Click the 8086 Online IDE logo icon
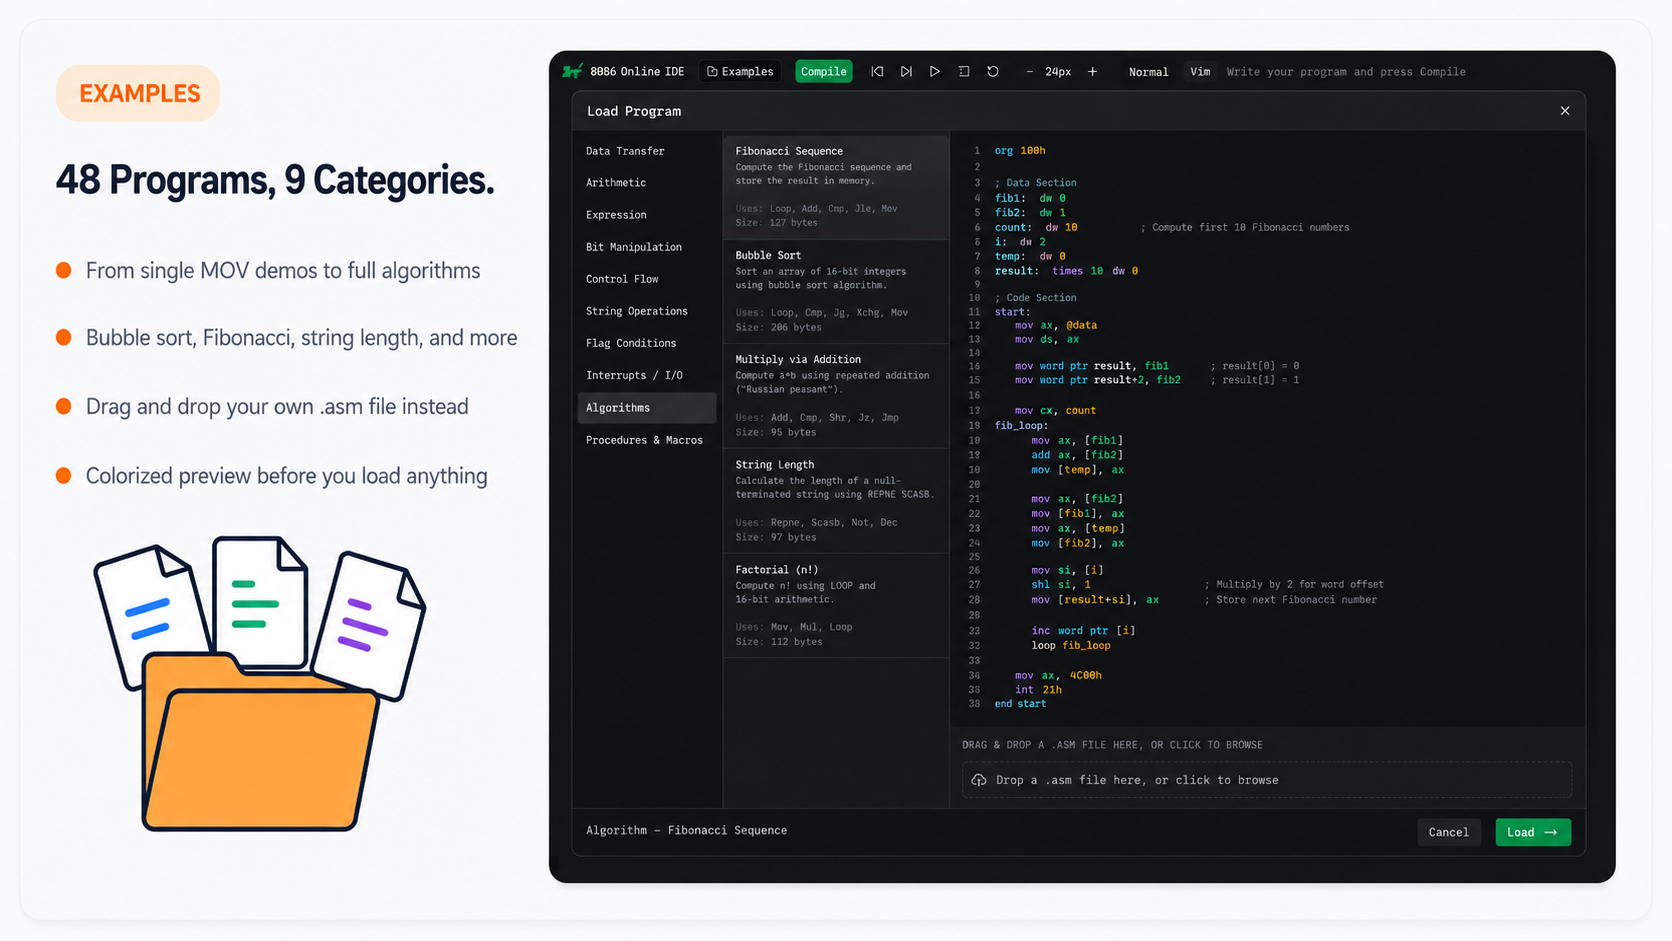This screenshot has height=941, width=1672. pyautogui.click(x=572, y=71)
